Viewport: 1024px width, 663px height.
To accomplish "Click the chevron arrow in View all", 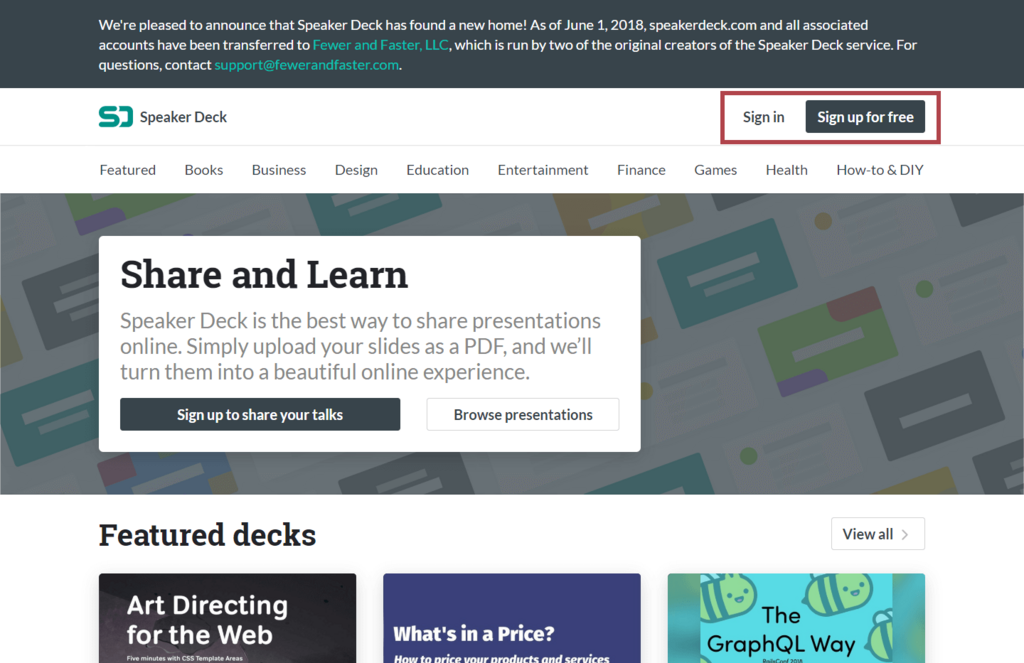I will [x=905, y=534].
